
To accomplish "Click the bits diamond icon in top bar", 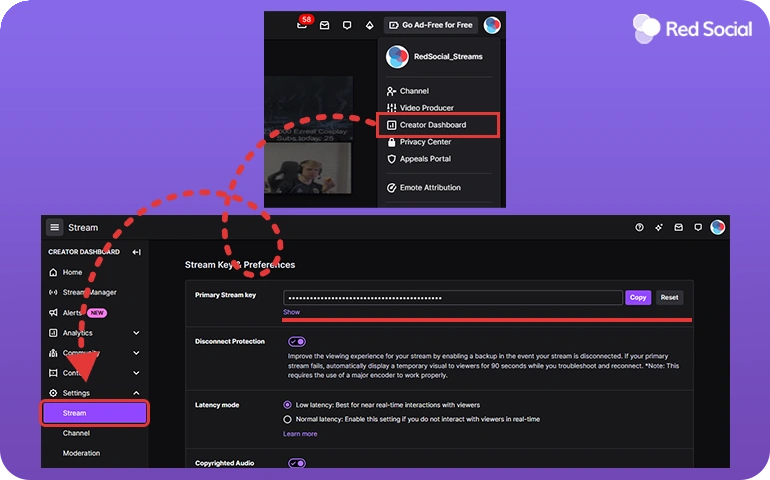I will tap(370, 25).
